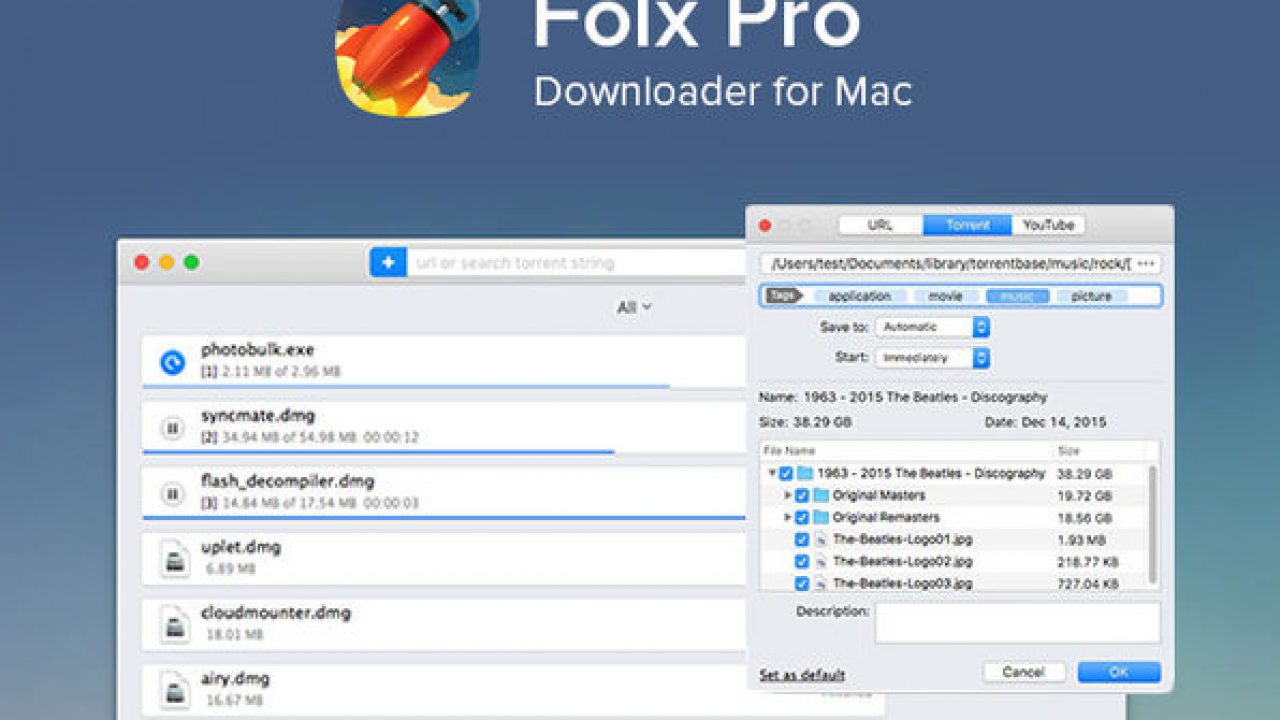Expand the Original Remasters folder

tap(788, 517)
